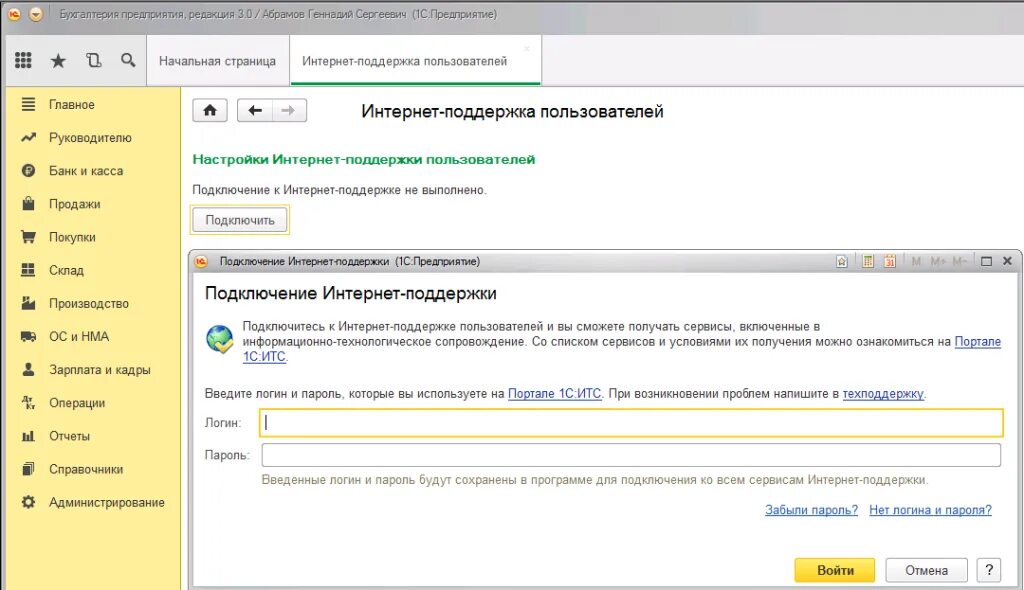
Task: Click the Войти button
Action: 835,570
